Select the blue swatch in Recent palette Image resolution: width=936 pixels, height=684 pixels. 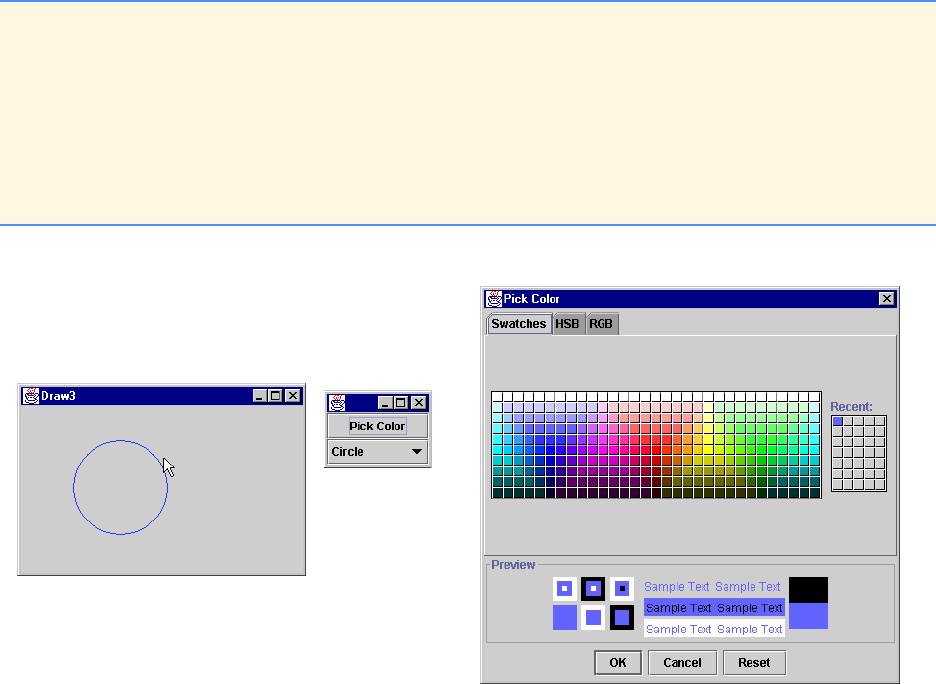pyautogui.click(x=838, y=421)
